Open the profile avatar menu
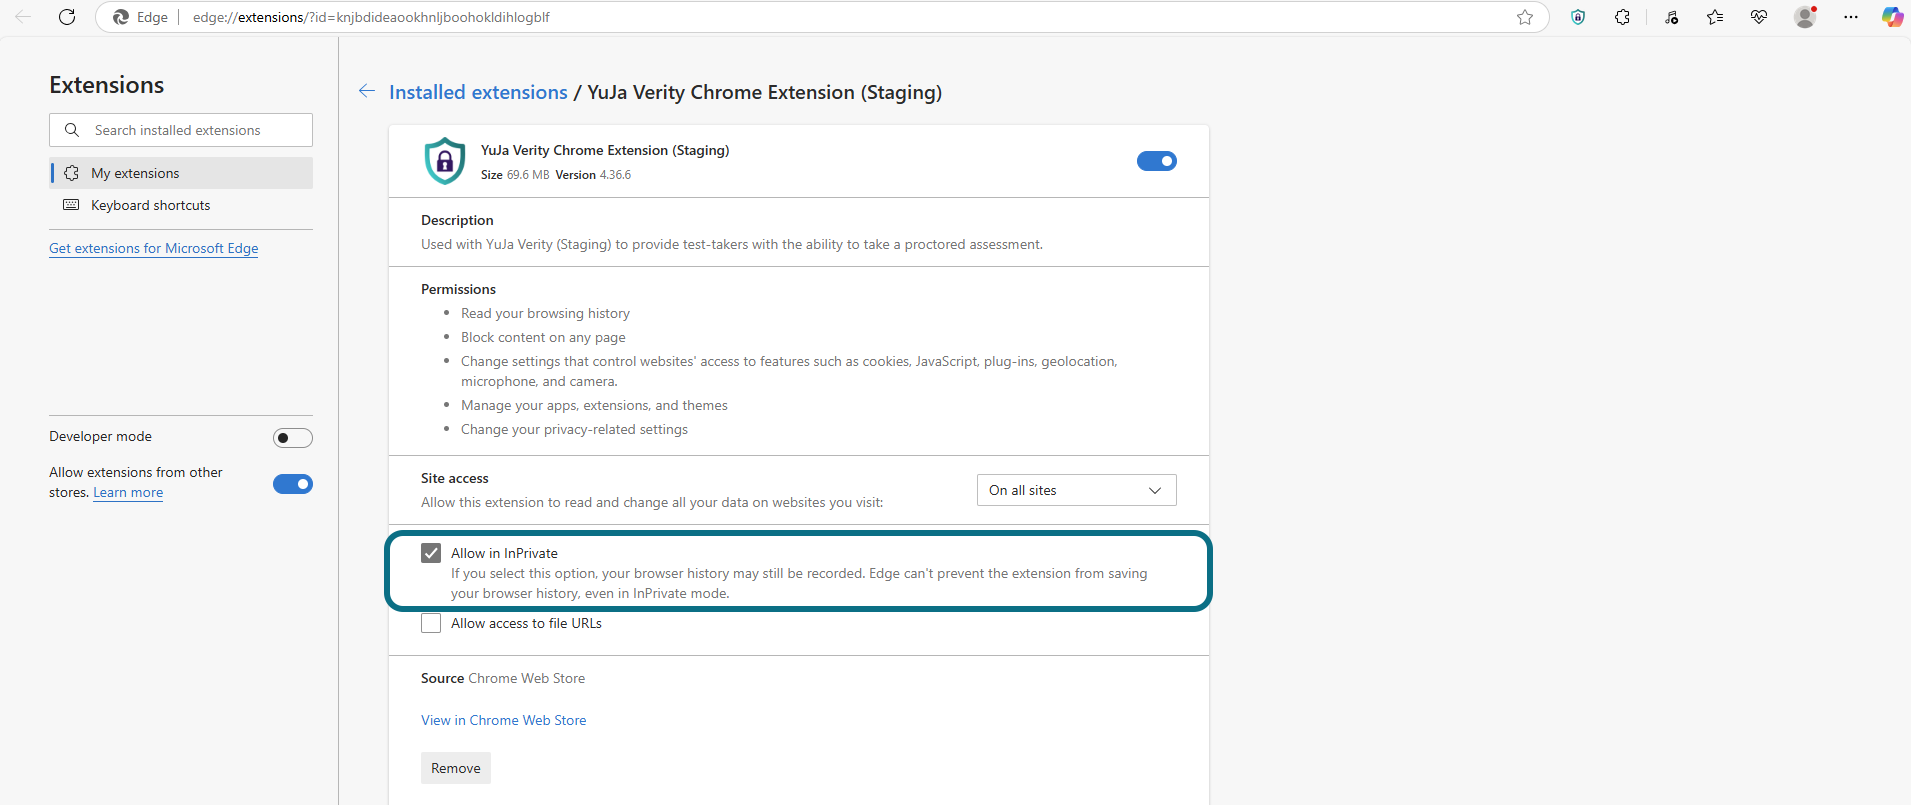This screenshot has height=805, width=1911. 1806,17
